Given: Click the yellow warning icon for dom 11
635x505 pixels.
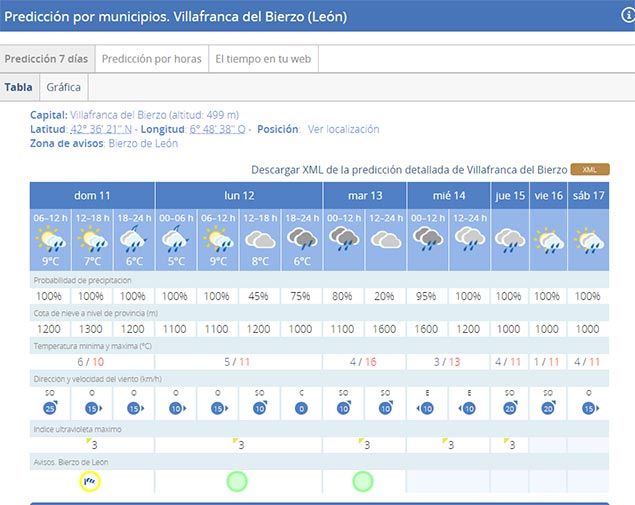Looking at the screenshot, I should tap(91, 481).
